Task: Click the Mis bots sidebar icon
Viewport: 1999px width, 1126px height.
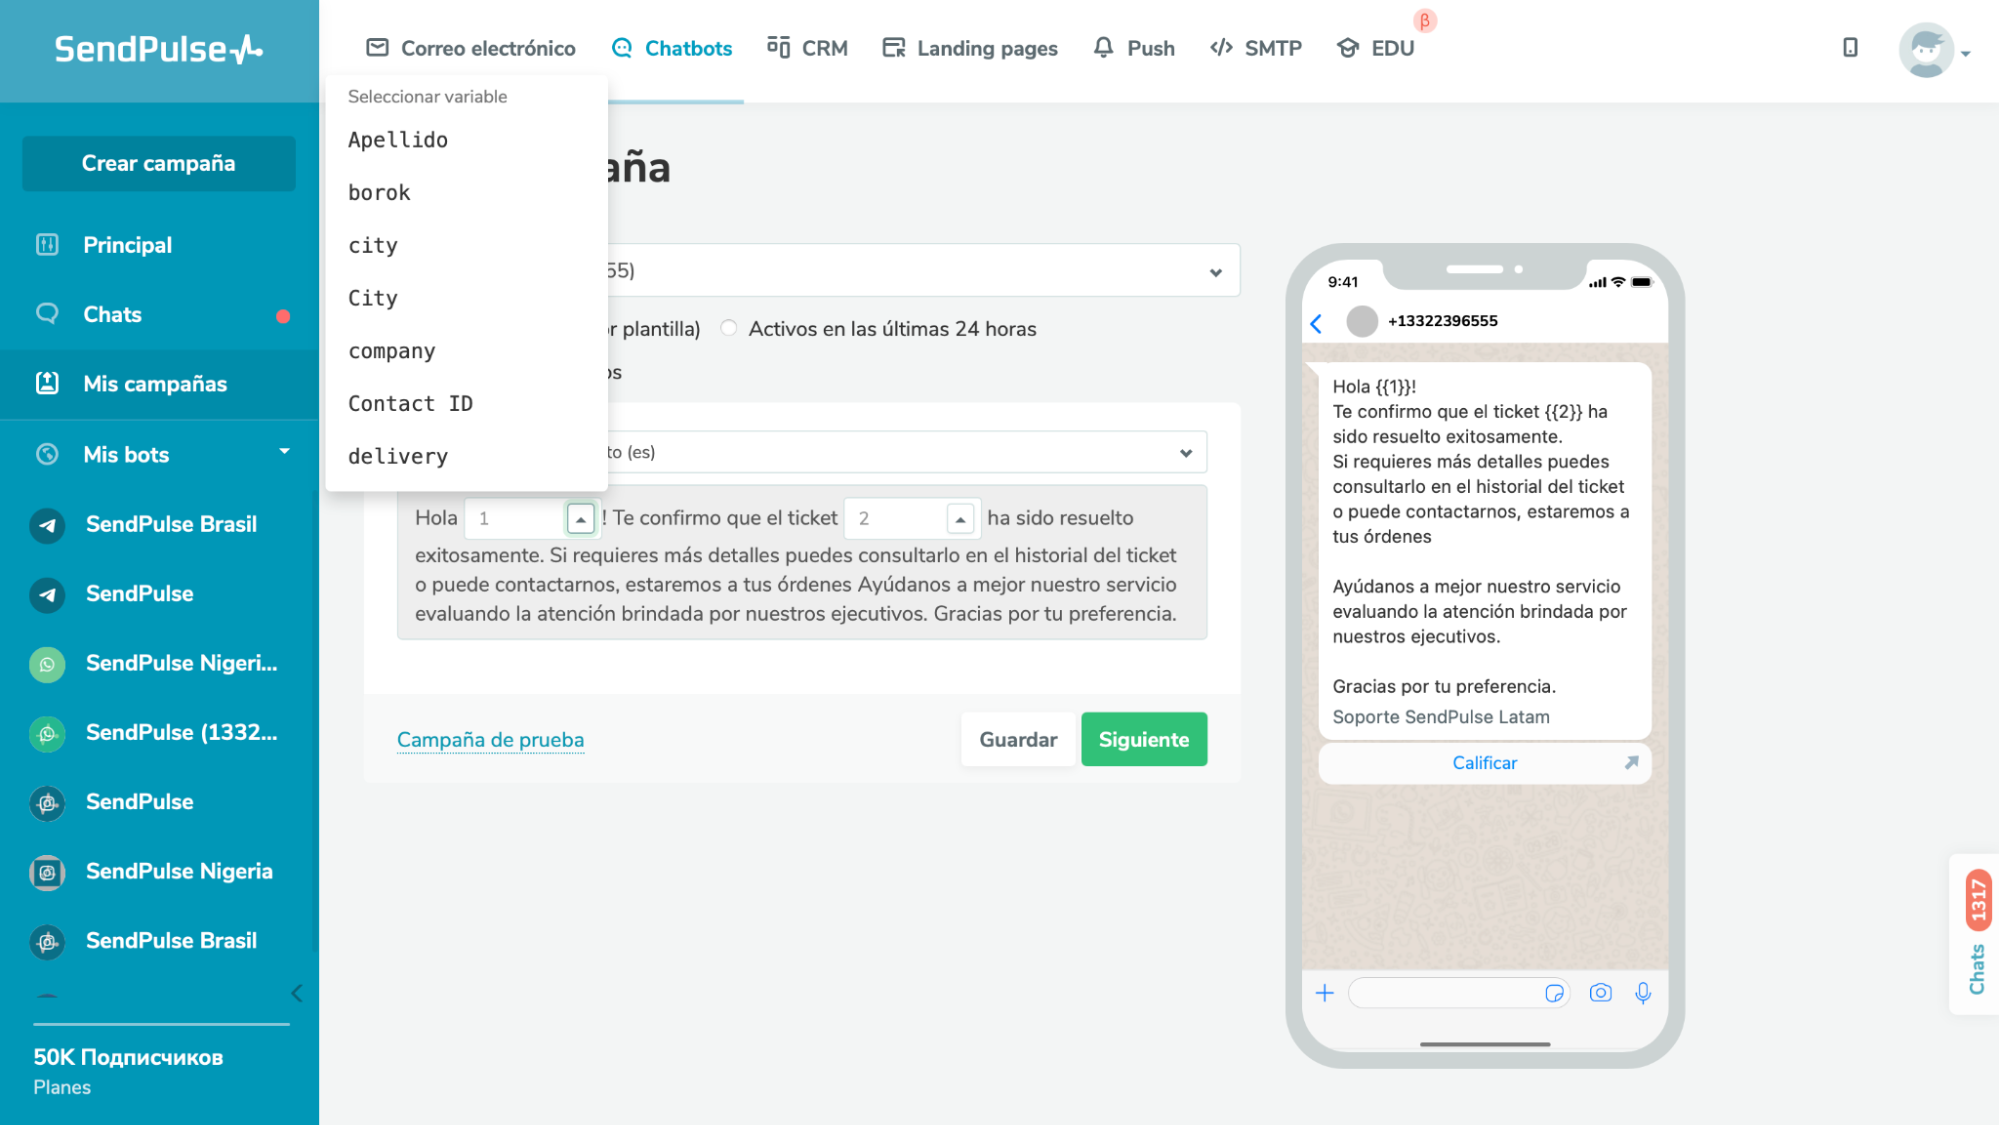Action: (x=47, y=454)
